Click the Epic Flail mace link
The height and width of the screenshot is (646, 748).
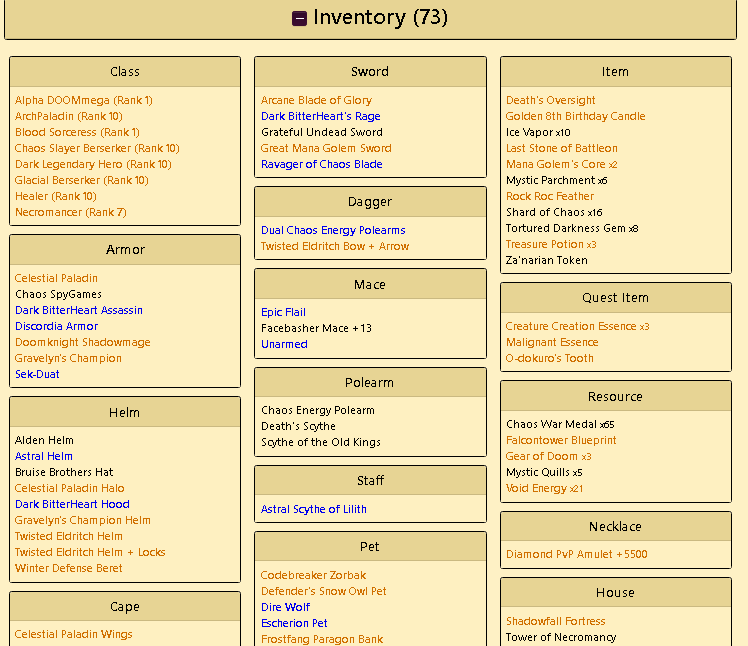coord(283,312)
